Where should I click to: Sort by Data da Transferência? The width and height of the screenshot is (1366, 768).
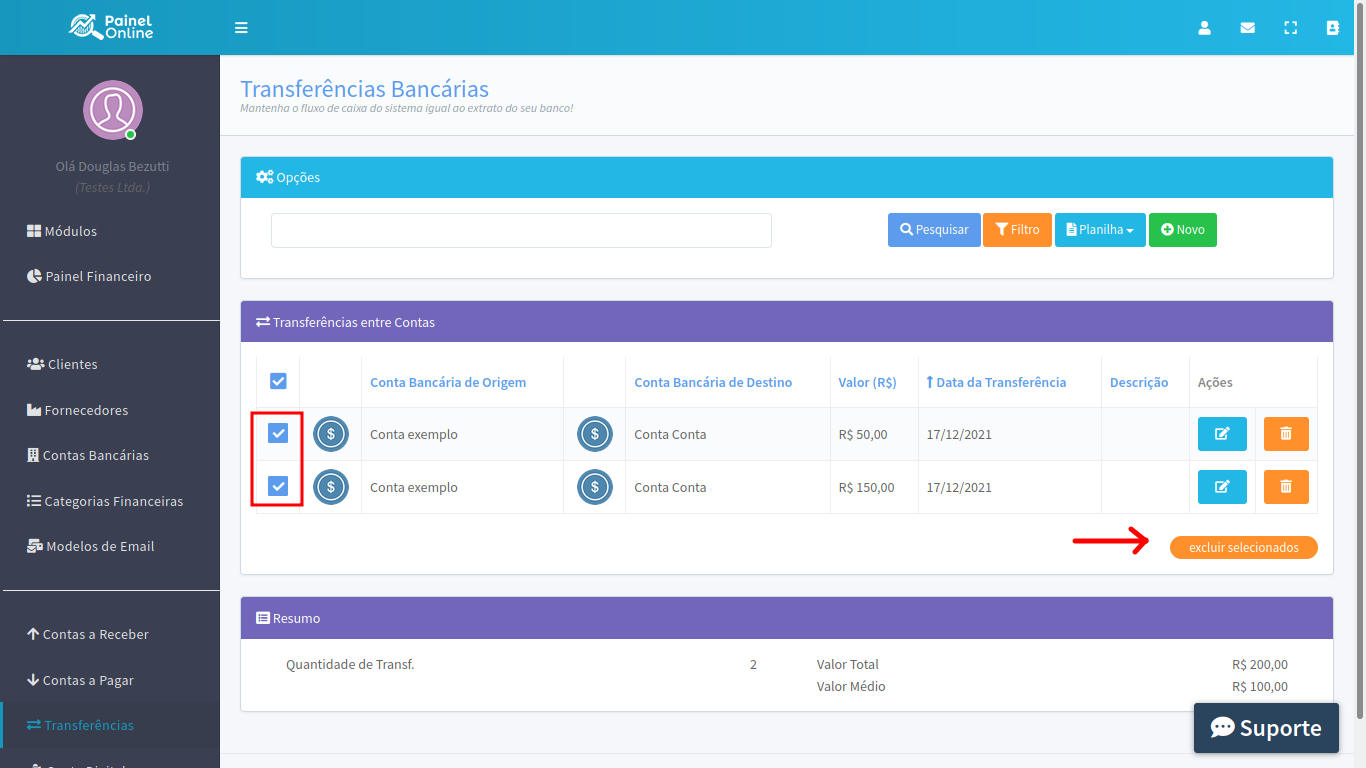click(x=996, y=382)
